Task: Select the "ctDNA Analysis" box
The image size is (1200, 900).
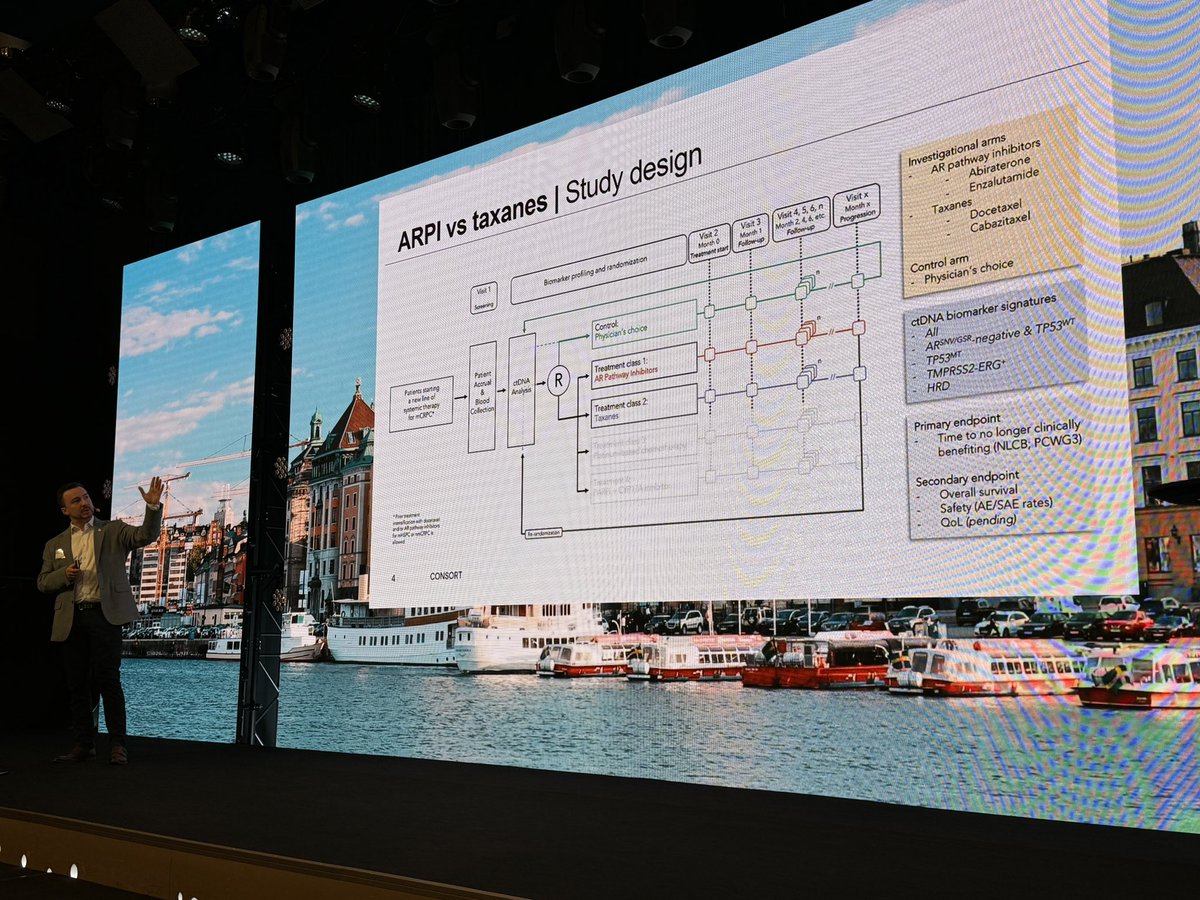Action: [521, 390]
